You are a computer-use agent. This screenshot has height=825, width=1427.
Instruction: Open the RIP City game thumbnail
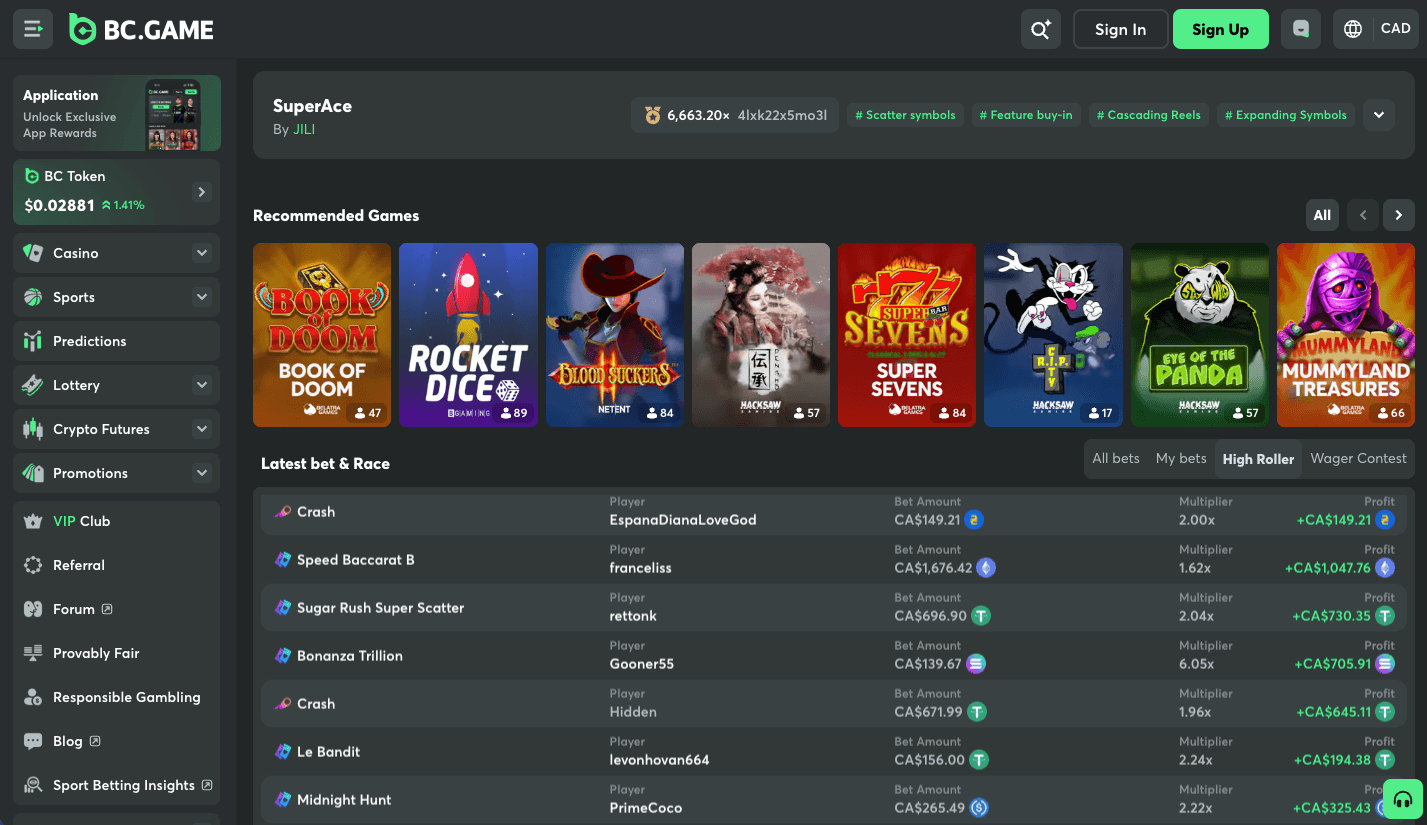click(x=1053, y=335)
